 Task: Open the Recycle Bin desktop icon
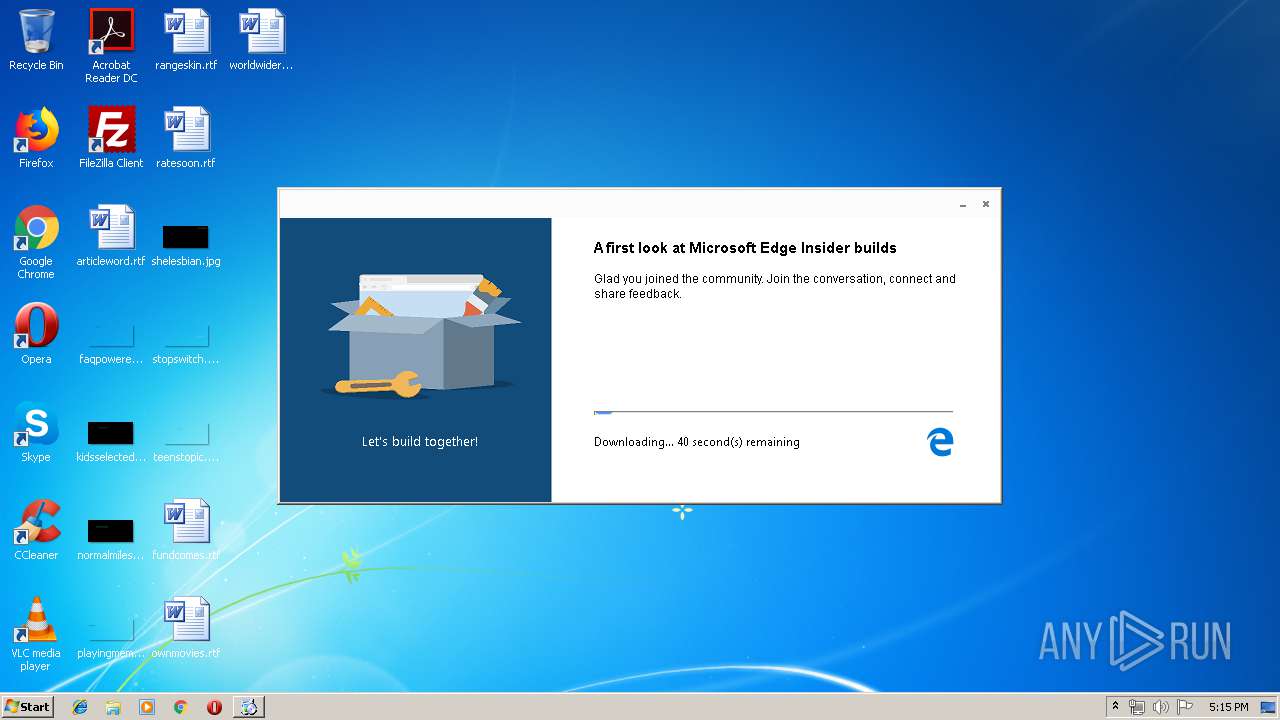pos(36,40)
